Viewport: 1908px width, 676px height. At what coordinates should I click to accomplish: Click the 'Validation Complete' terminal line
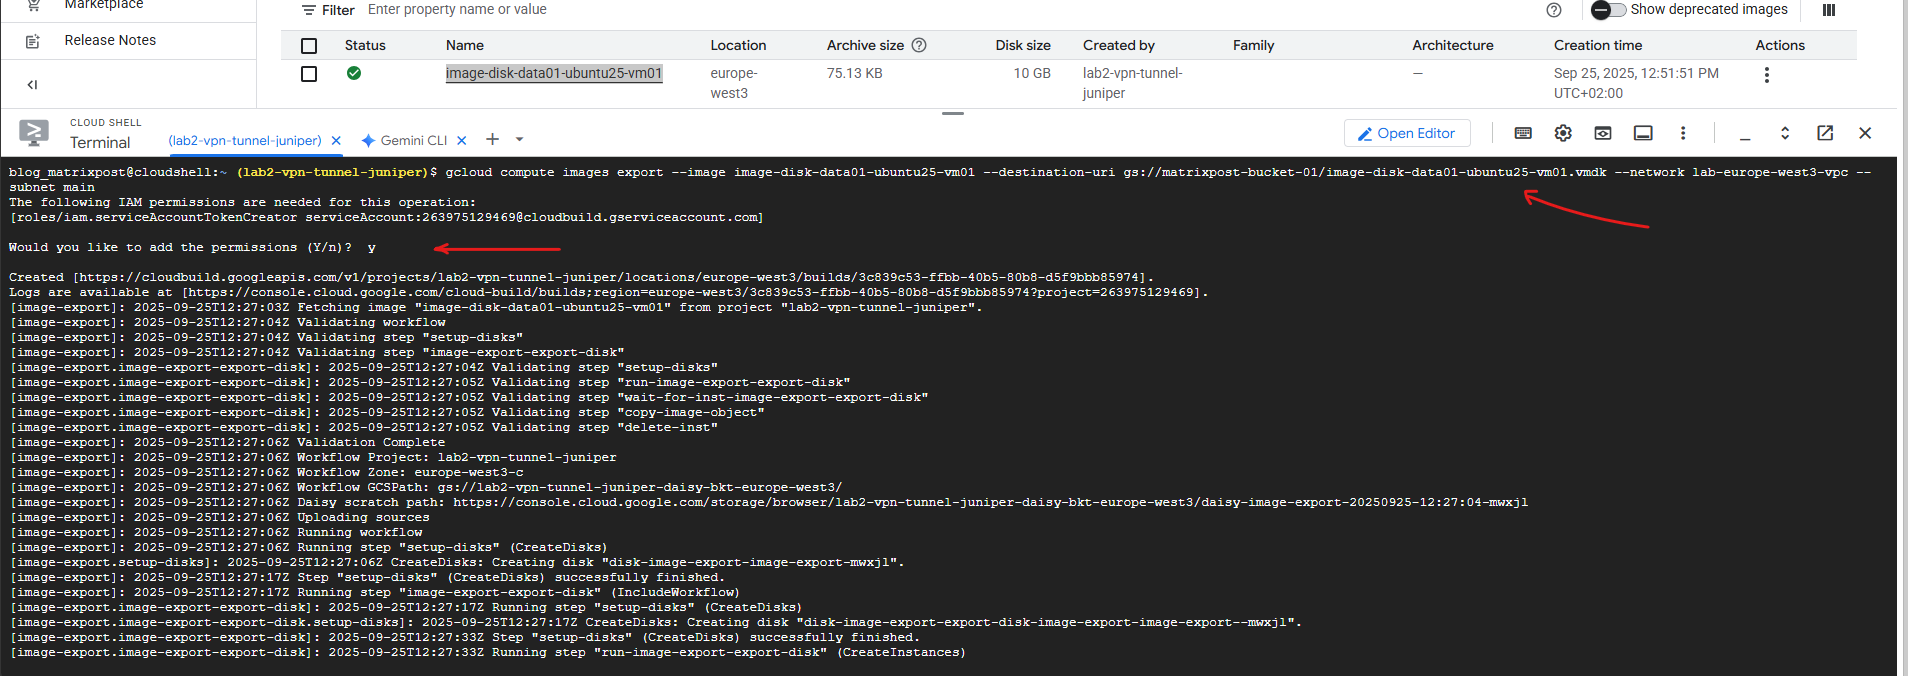(x=227, y=442)
